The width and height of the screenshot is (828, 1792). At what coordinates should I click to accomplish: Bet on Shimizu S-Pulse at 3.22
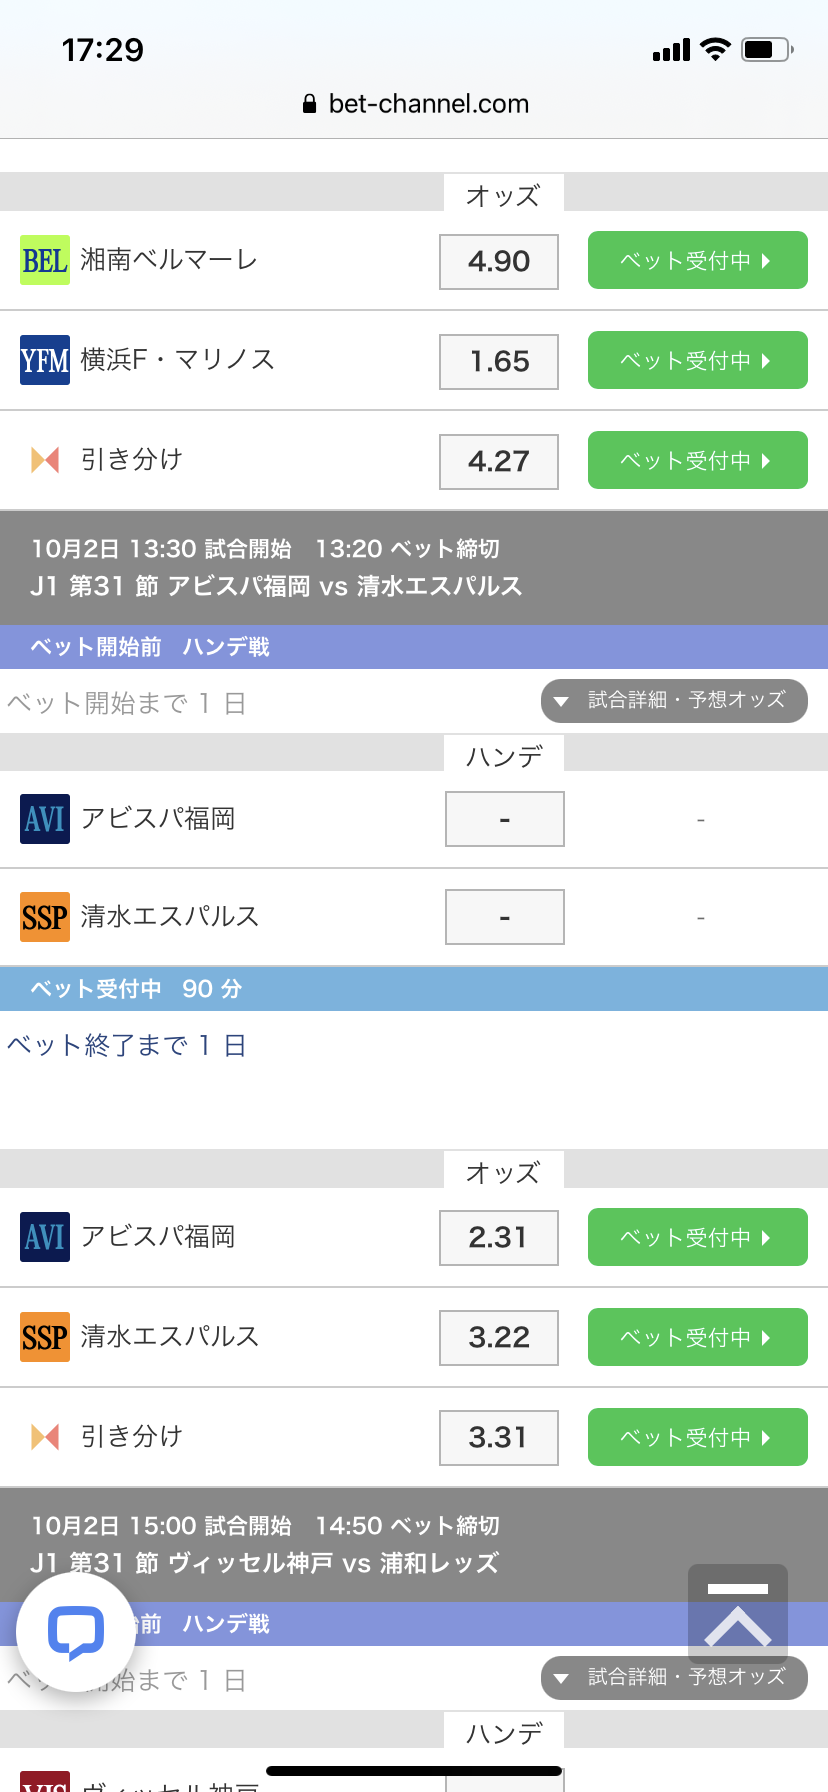click(697, 1337)
